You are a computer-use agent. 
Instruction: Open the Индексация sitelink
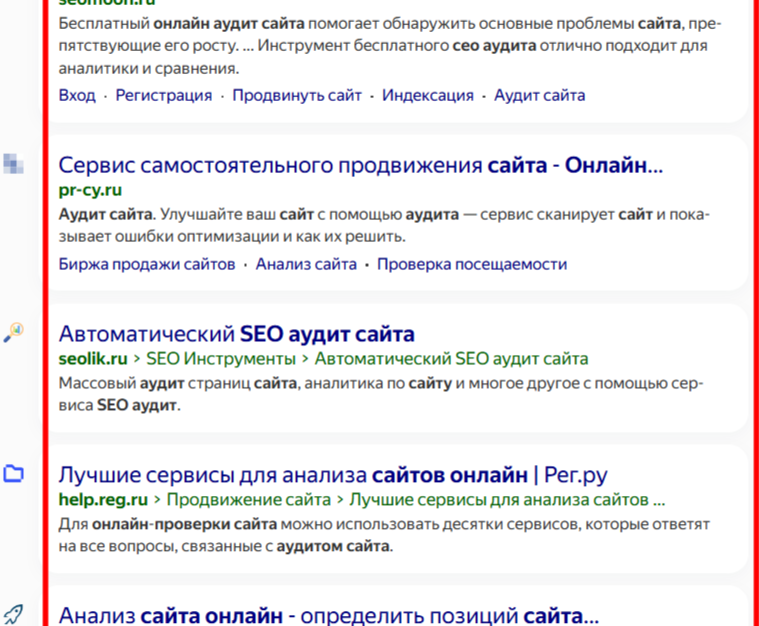tap(427, 95)
